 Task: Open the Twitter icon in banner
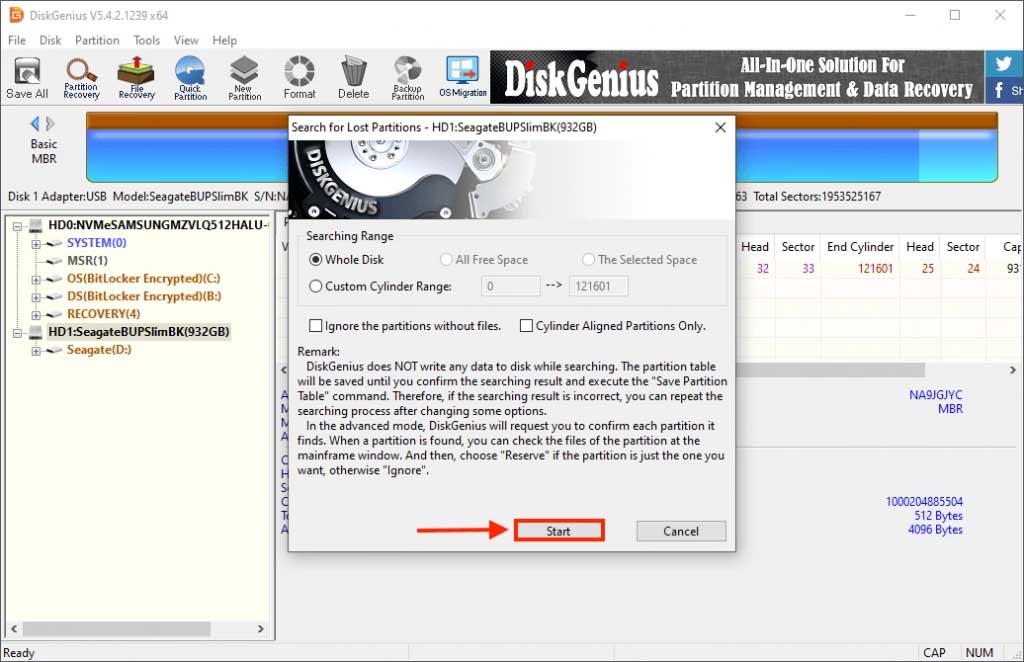click(x=1004, y=63)
